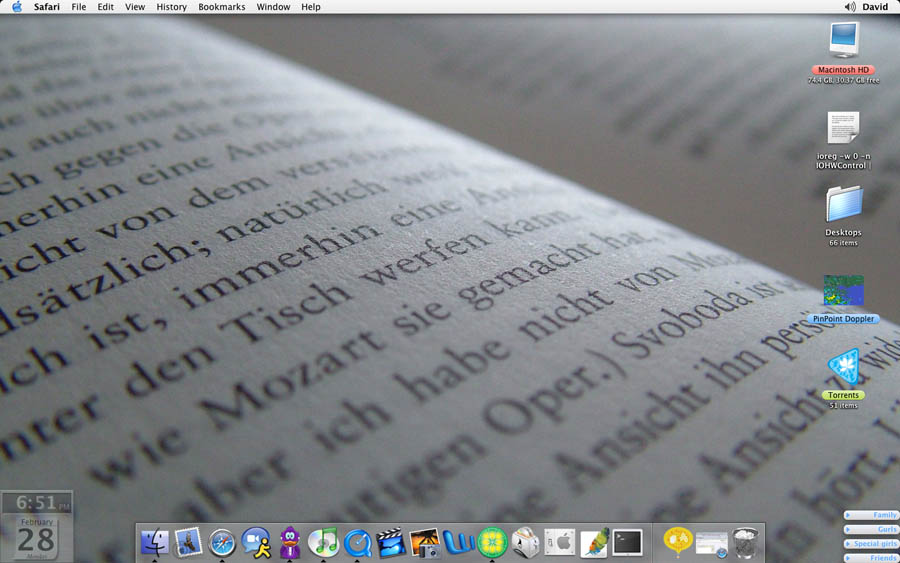Open the File menu
This screenshot has height=563, width=900.
79,7
